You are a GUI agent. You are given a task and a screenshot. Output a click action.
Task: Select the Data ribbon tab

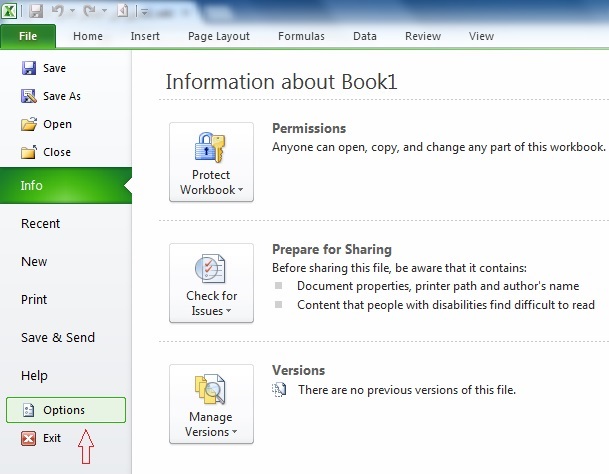[365, 36]
